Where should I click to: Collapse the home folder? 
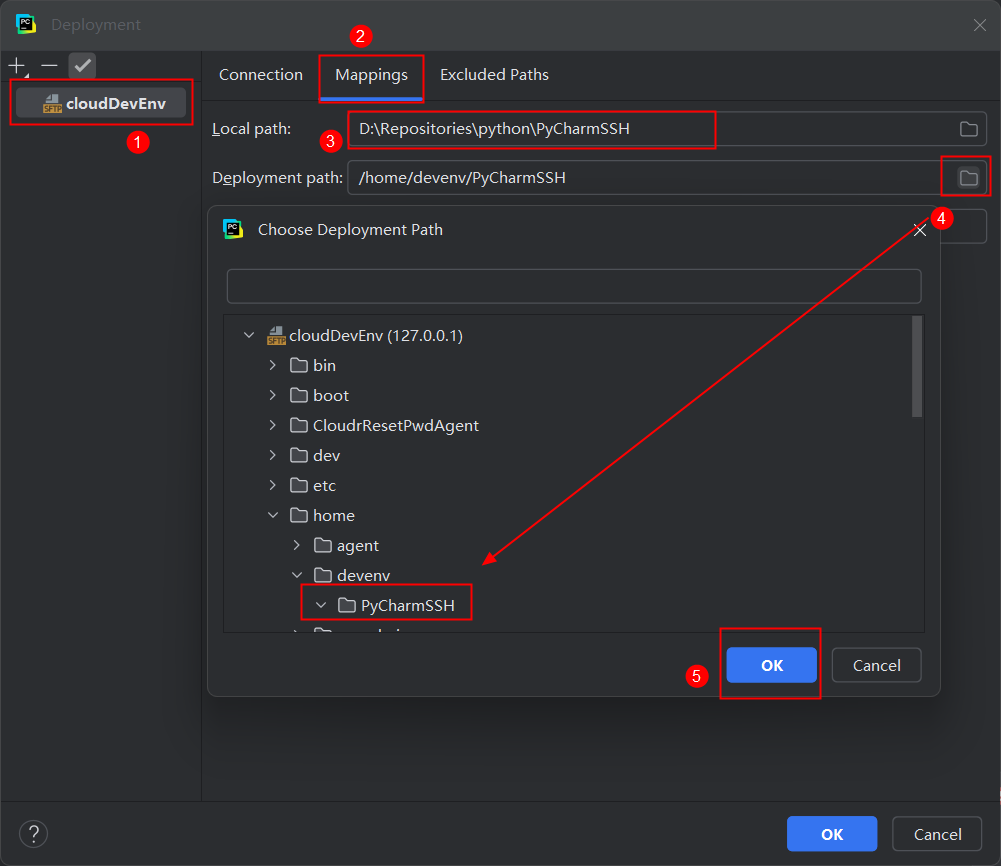tap(273, 515)
